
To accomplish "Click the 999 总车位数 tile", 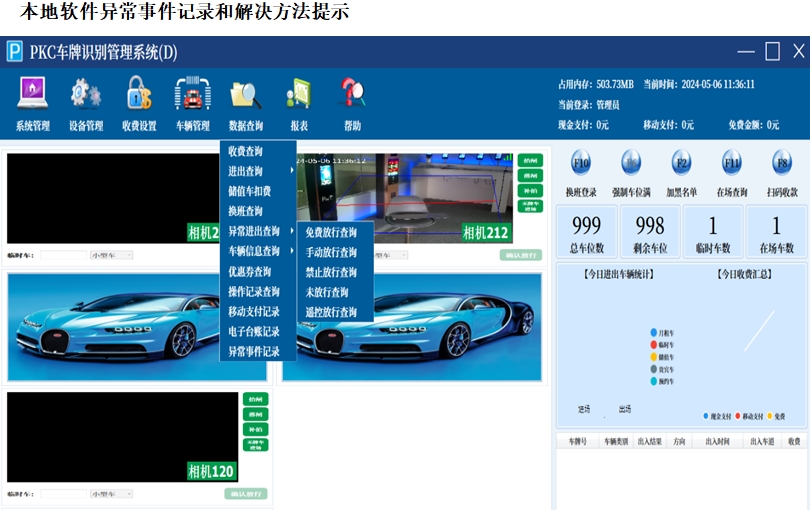I will (x=587, y=232).
